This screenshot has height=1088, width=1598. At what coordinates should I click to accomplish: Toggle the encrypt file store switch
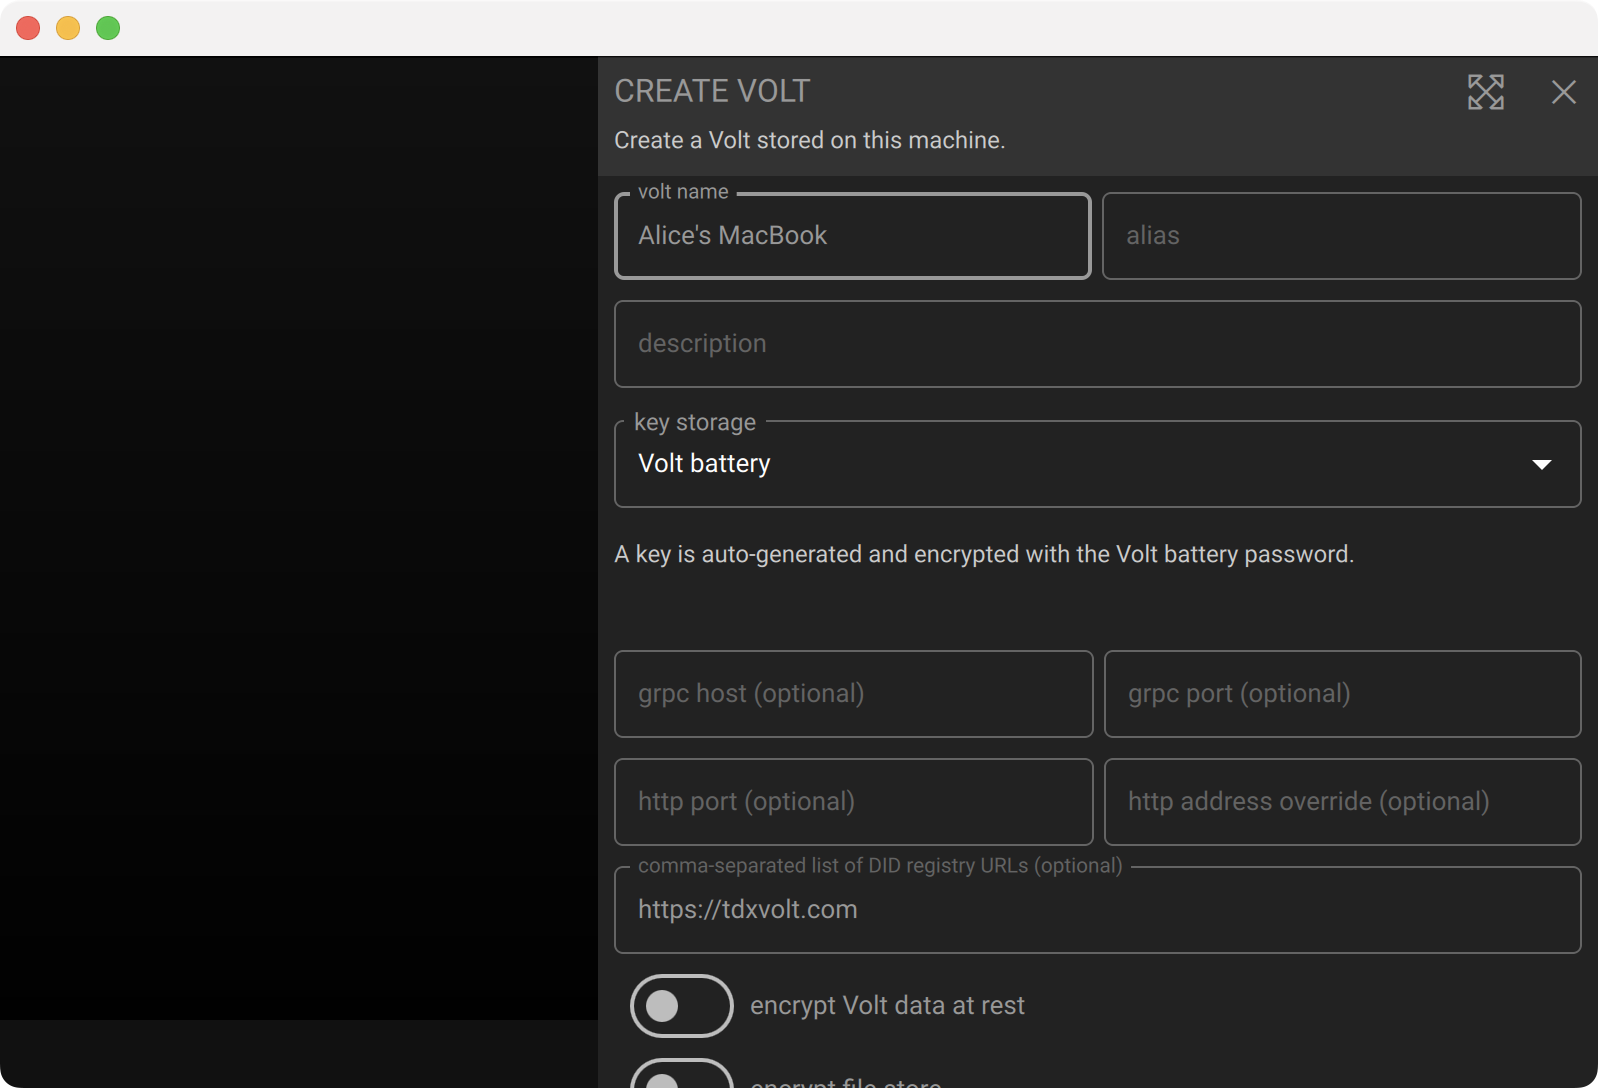(682, 1073)
